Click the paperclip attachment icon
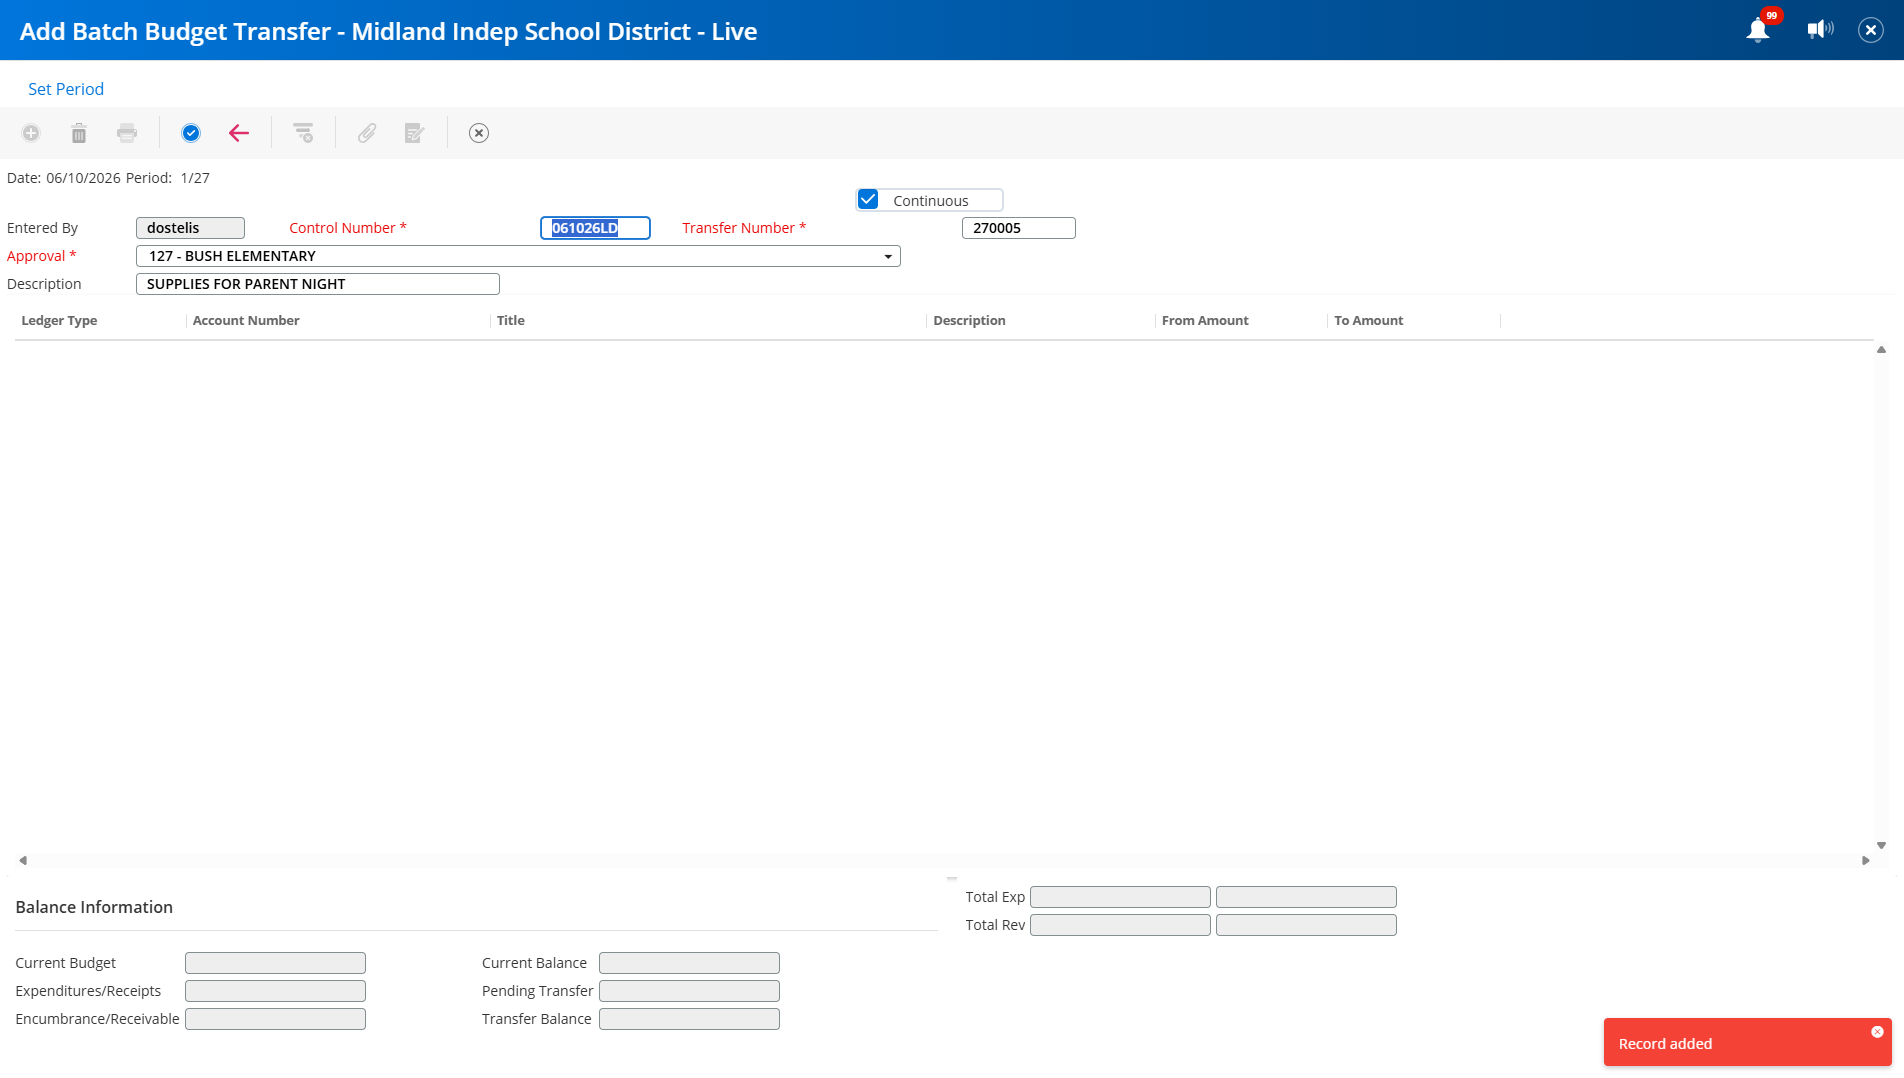The width and height of the screenshot is (1904, 1078). 367,133
